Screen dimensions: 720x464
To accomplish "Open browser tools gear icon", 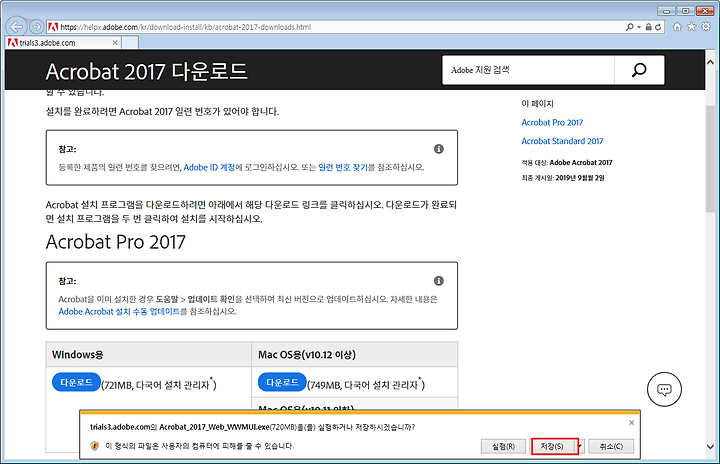I will 706,27.
